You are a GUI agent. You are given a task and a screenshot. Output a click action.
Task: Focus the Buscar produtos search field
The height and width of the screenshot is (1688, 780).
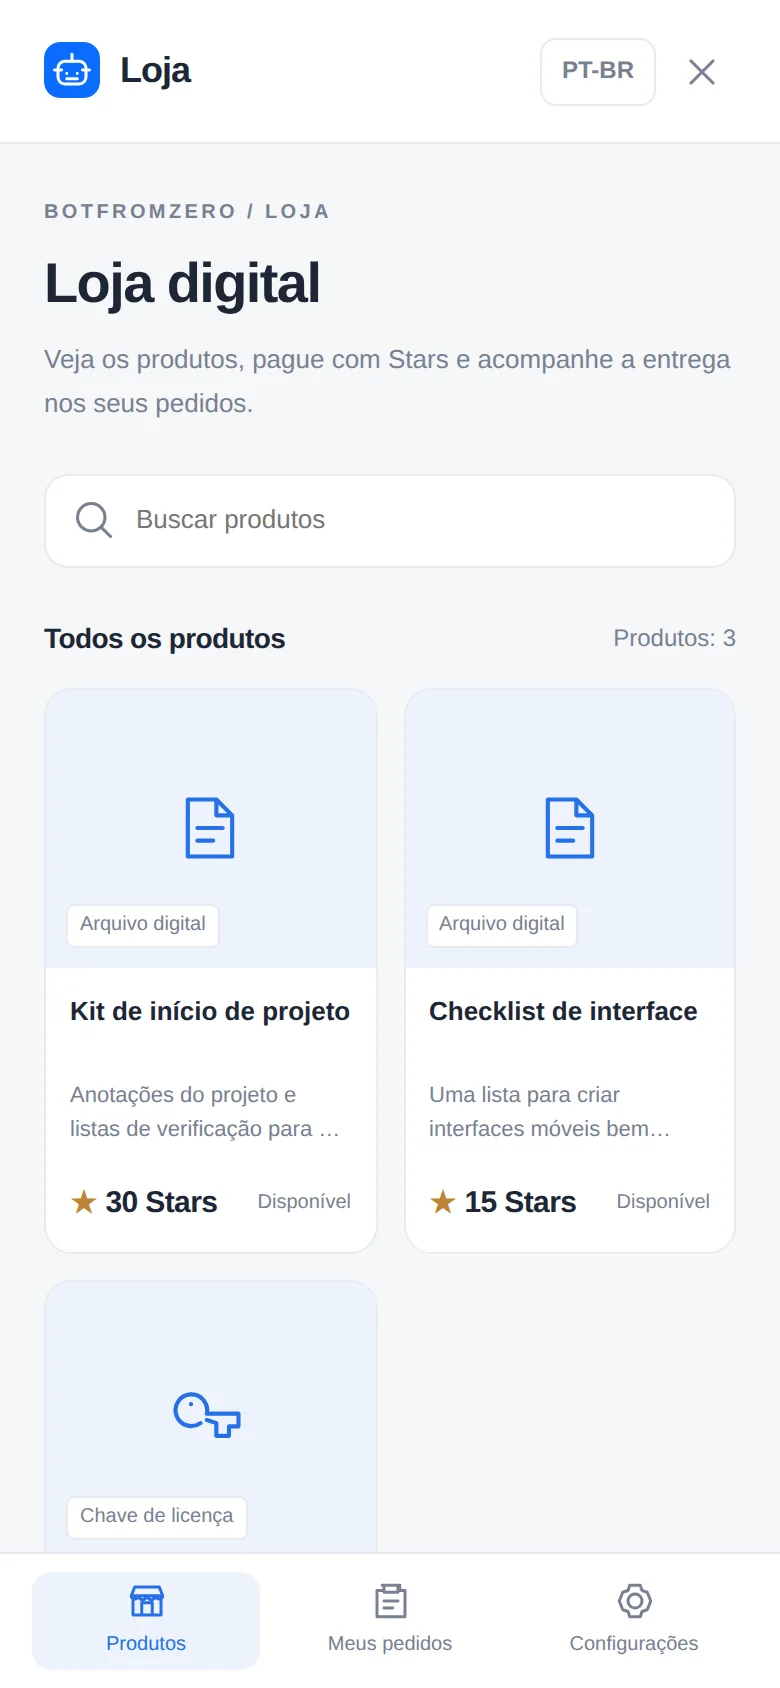(390, 521)
